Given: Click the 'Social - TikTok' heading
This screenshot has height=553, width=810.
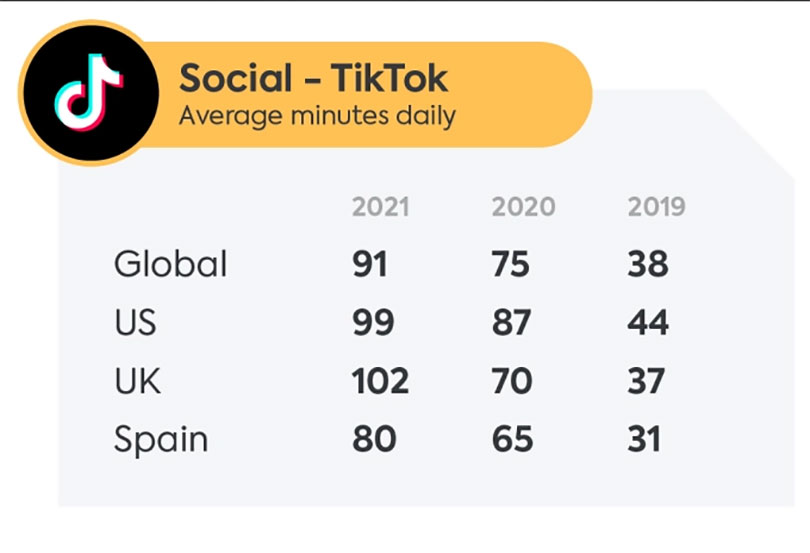Looking at the screenshot, I should tap(313, 77).
